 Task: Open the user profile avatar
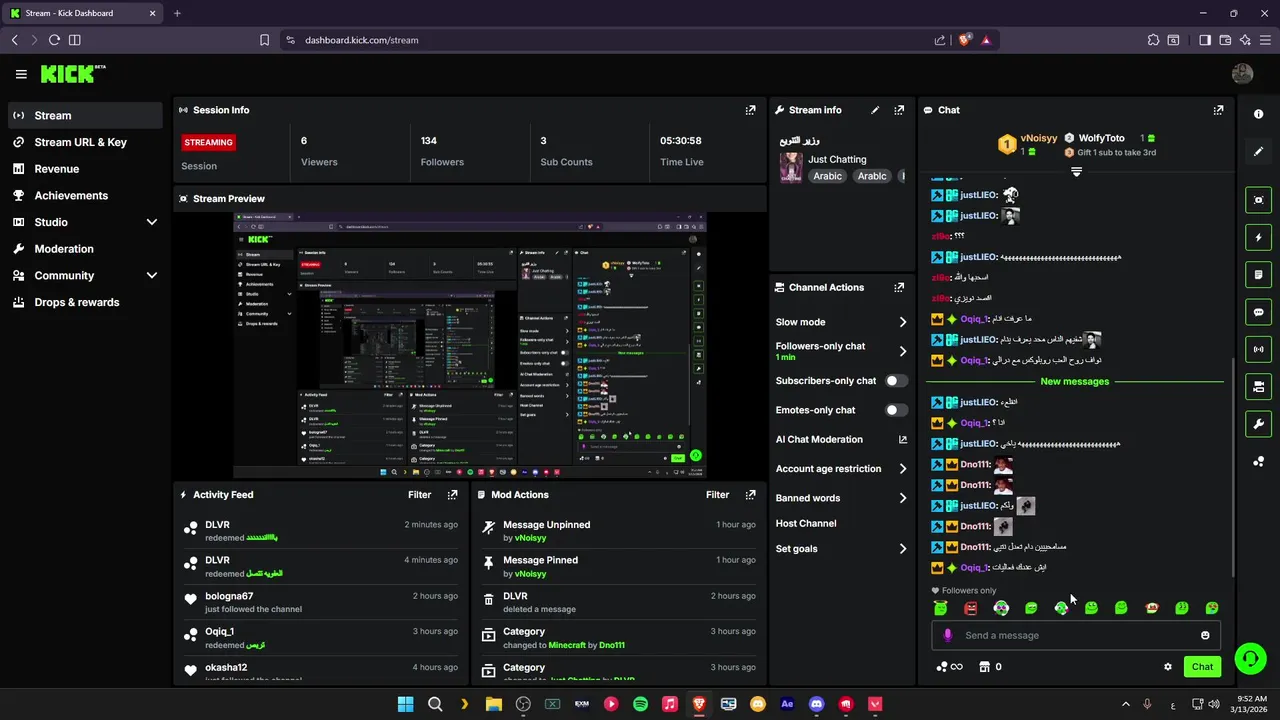1243,74
